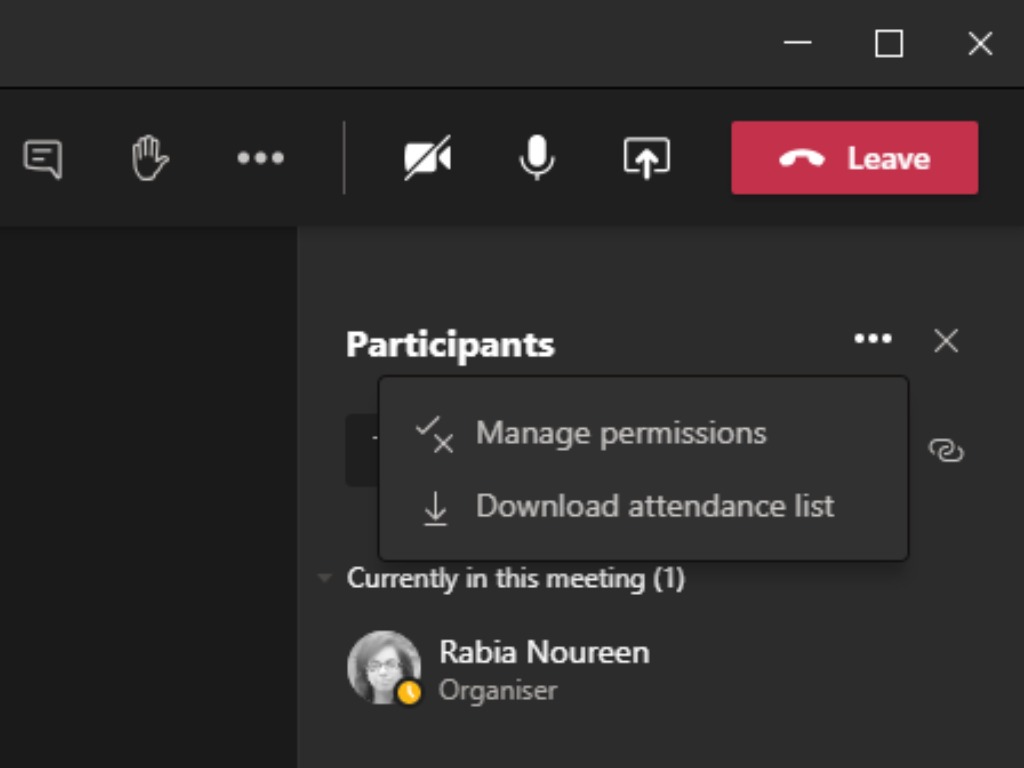Image resolution: width=1024 pixels, height=768 pixels.
Task: Raise your hand in the meeting
Action: [x=150, y=158]
